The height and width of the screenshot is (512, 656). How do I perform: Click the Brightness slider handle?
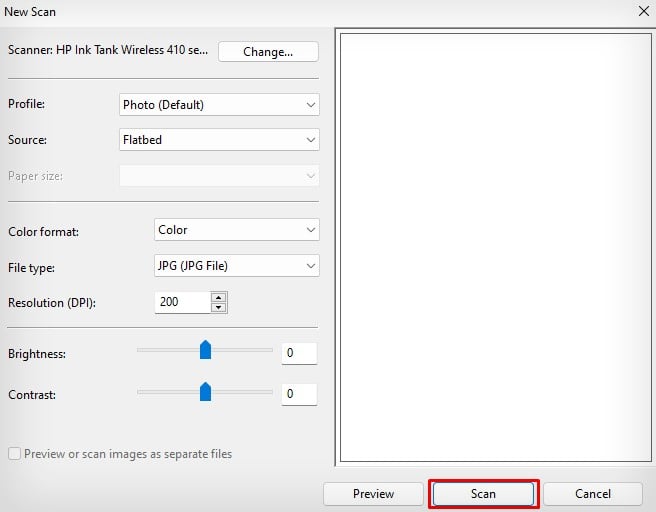pos(205,350)
